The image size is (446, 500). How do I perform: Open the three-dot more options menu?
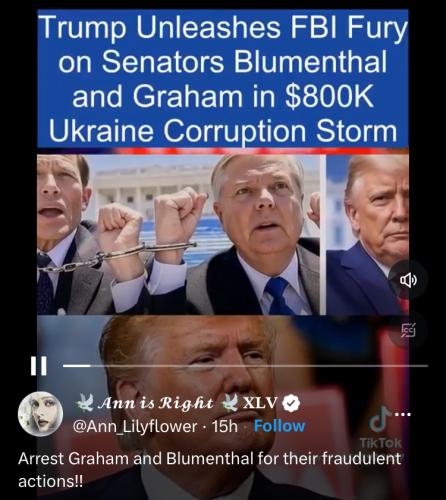tap(403, 415)
